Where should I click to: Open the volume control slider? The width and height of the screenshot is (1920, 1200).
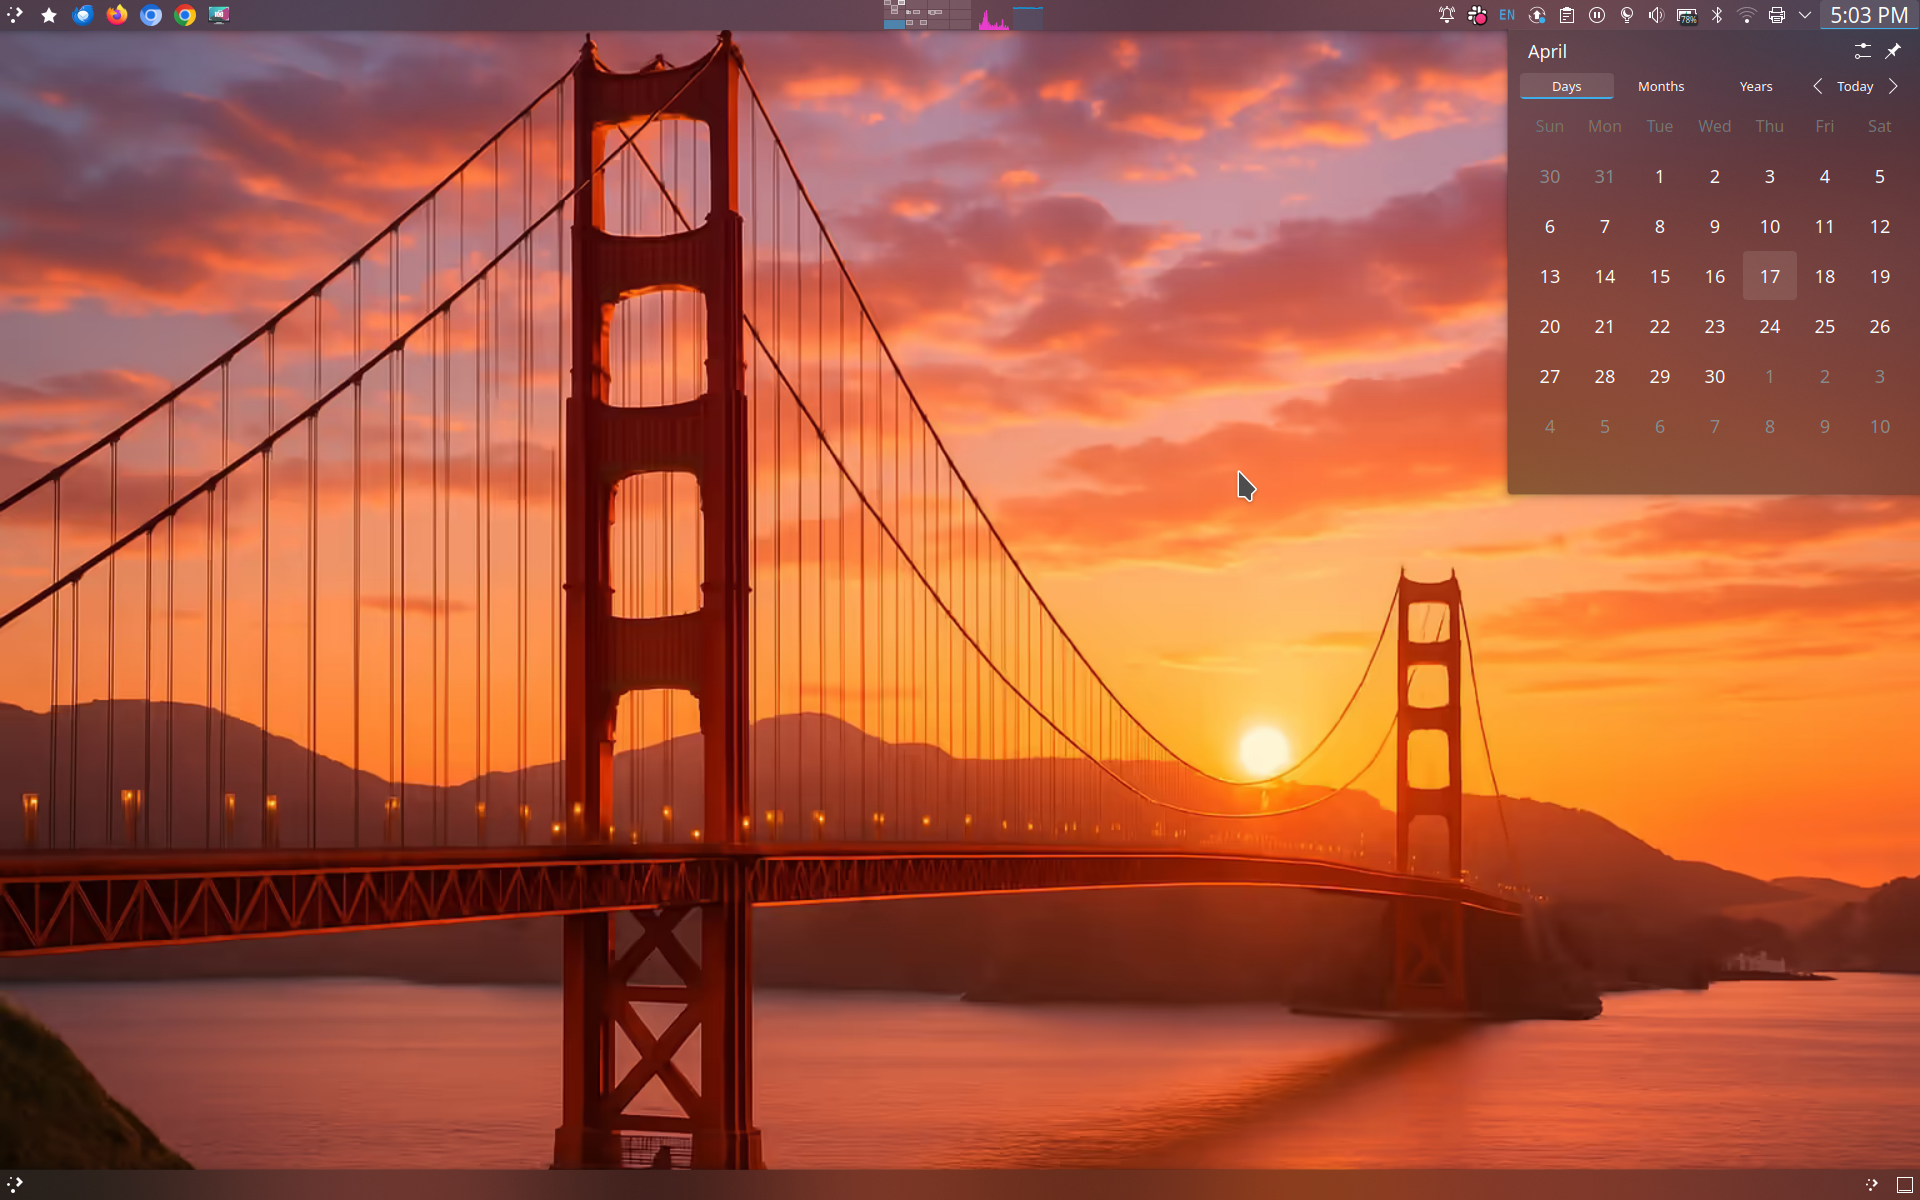tap(1656, 15)
